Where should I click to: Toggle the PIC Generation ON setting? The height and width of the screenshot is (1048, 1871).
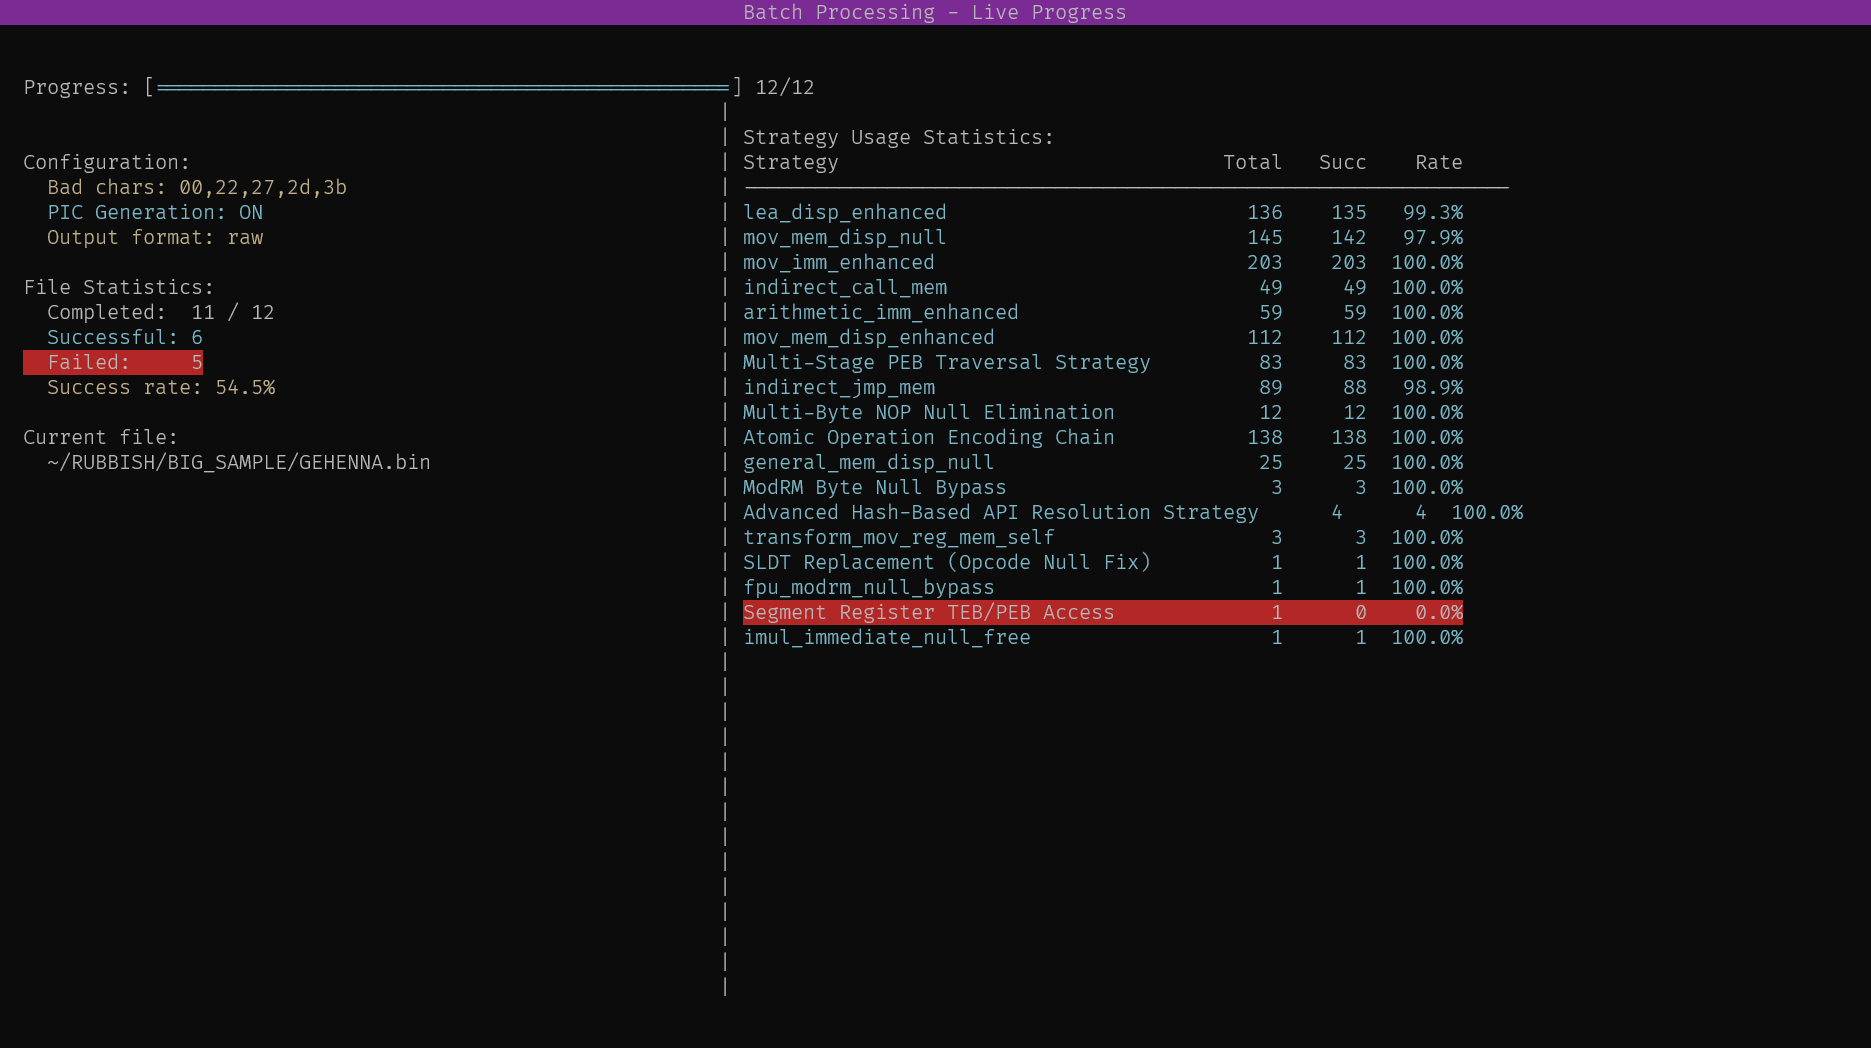point(155,212)
